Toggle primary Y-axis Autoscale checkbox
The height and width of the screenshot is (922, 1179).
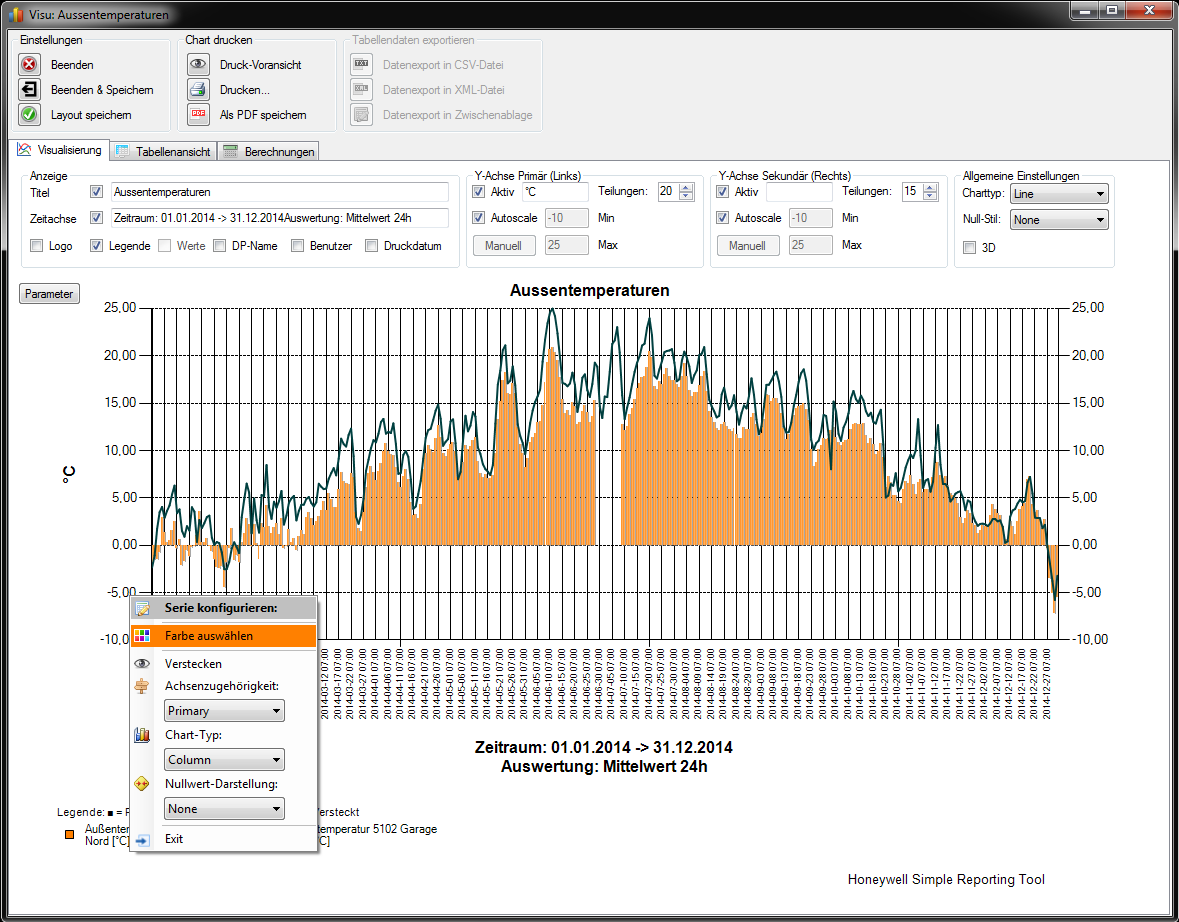pyautogui.click(x=478, y=218)
